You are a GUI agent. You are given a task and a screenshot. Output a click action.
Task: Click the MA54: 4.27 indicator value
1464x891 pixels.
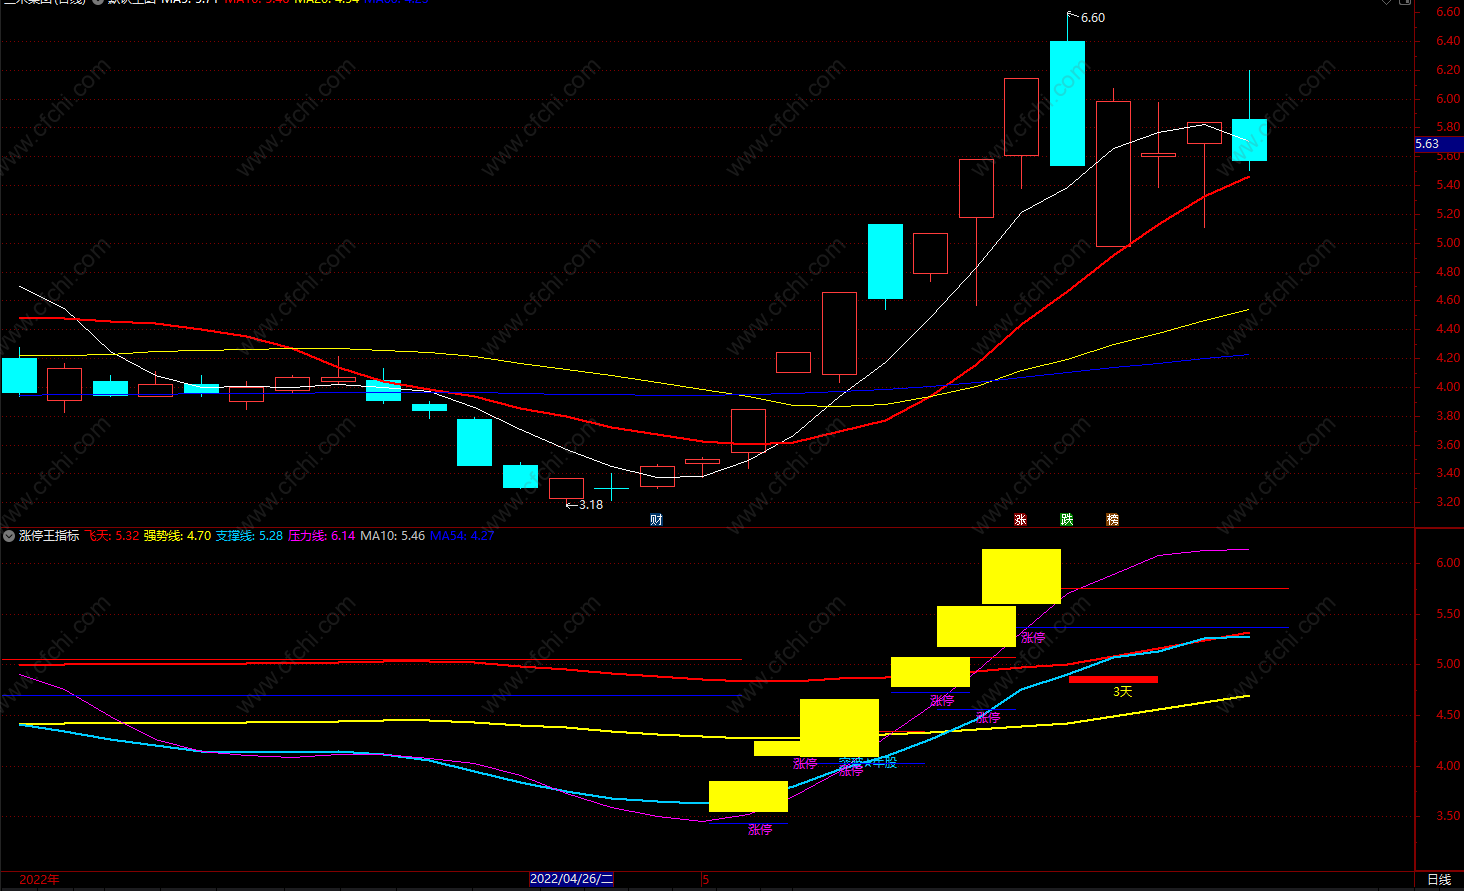pyautogui.click(x=462, y=536)
